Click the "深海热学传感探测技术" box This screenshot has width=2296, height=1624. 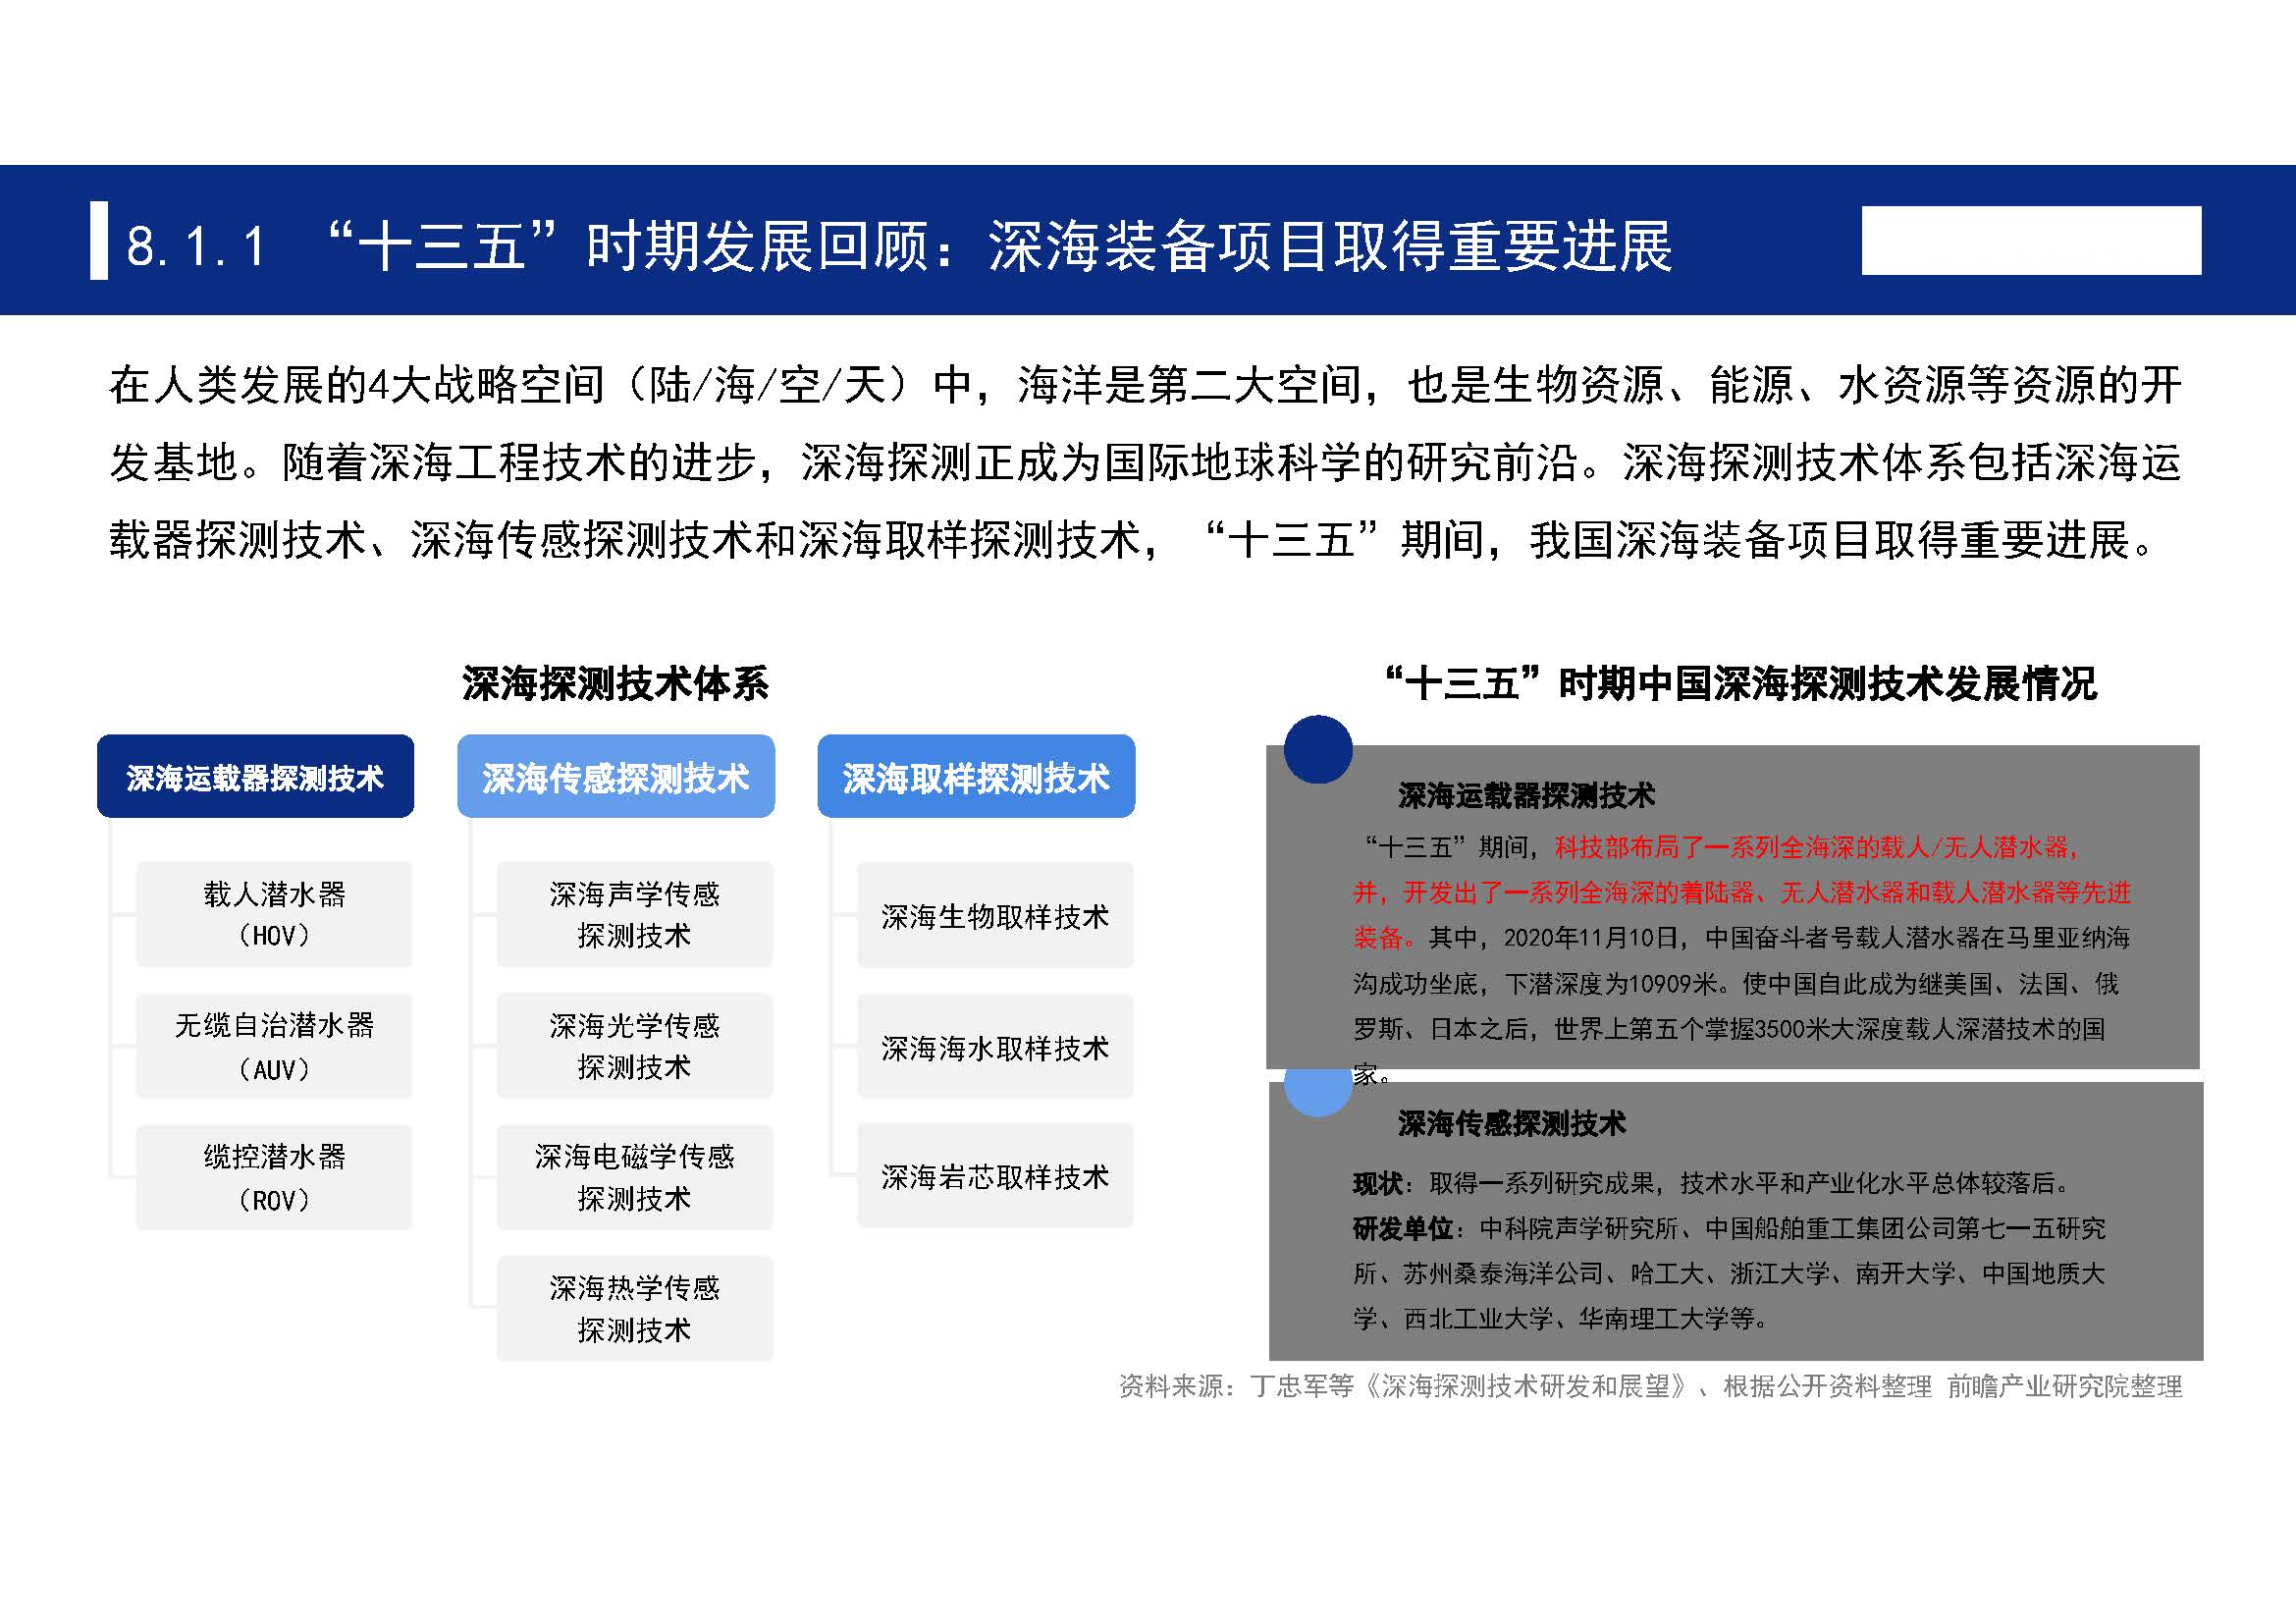tap(635, 1308)
